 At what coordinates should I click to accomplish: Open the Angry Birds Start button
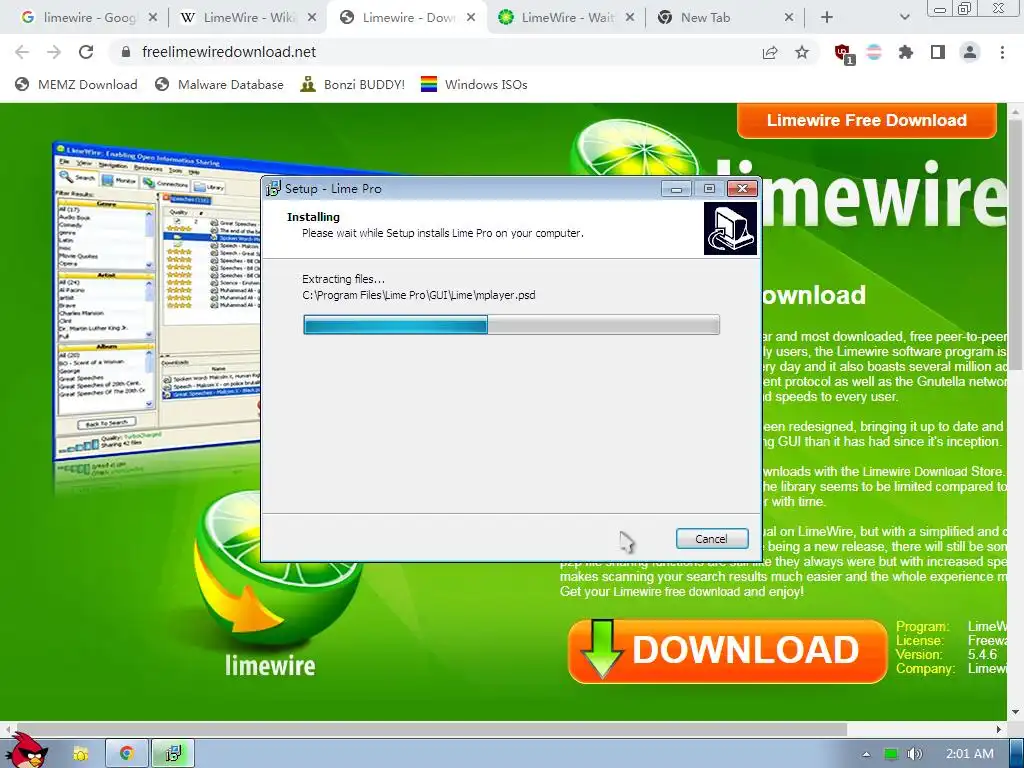(x=26, y=751)
